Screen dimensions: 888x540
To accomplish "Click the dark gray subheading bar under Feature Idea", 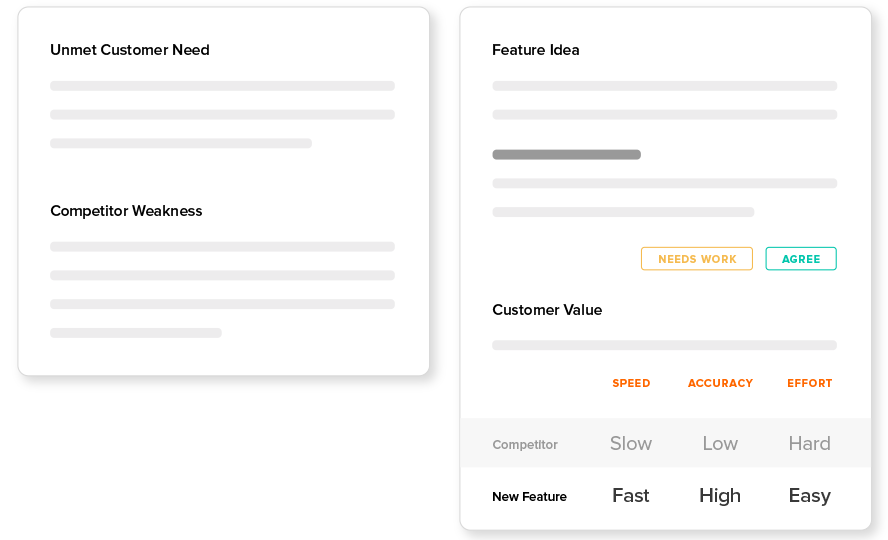I will [x=566, y=155].
